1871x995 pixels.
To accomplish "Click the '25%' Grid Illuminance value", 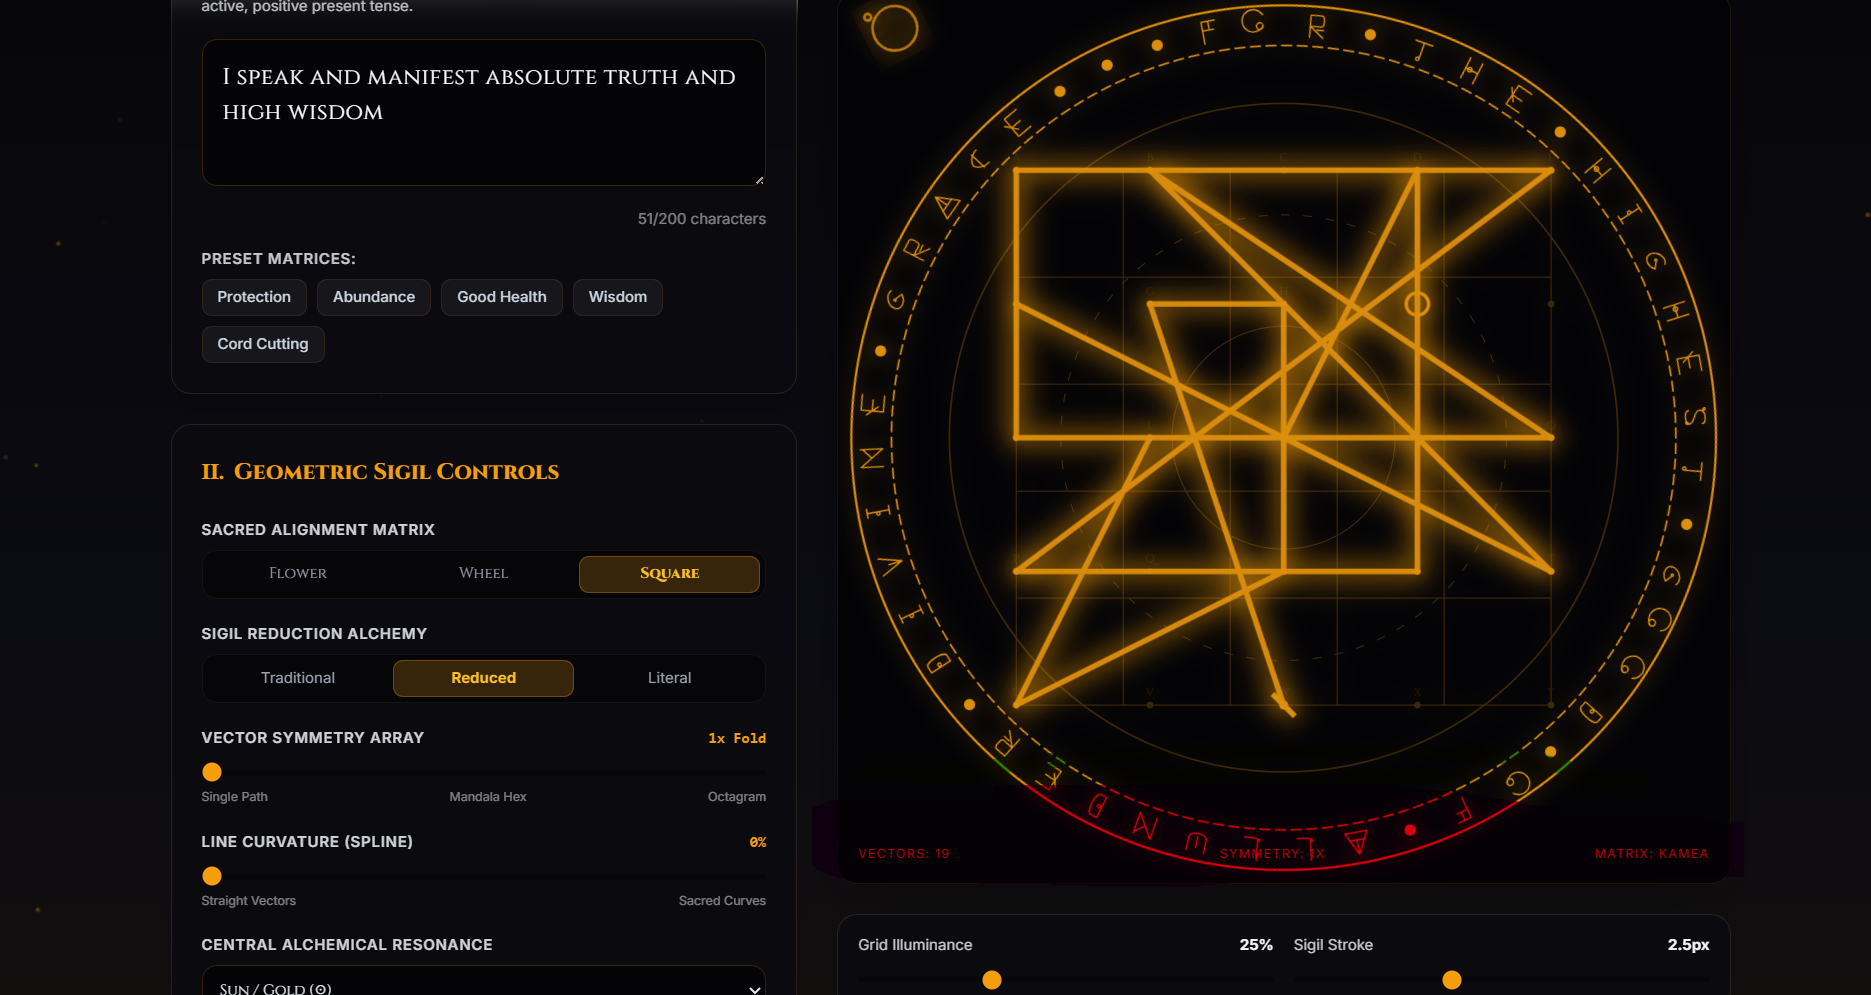I will 1256,945.
